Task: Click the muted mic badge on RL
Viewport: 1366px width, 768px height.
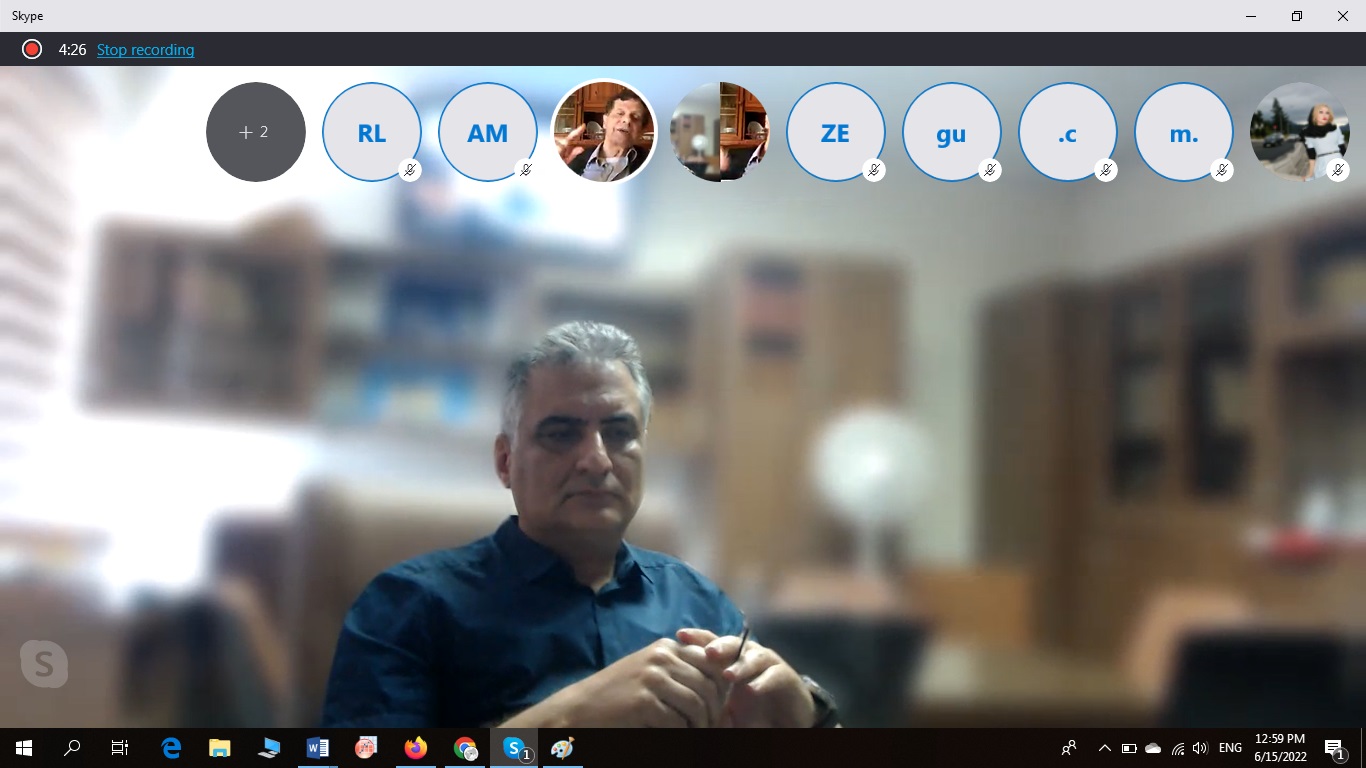Action: pos(409,170)
